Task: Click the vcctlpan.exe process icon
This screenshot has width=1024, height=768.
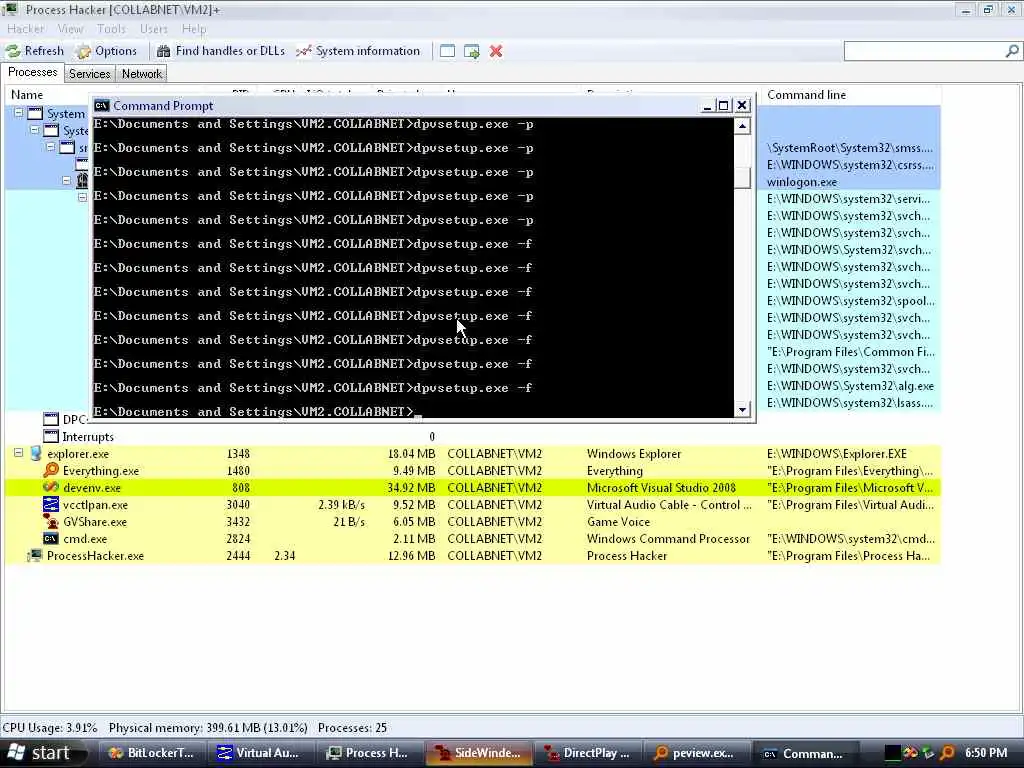Action: coord(51,504)
